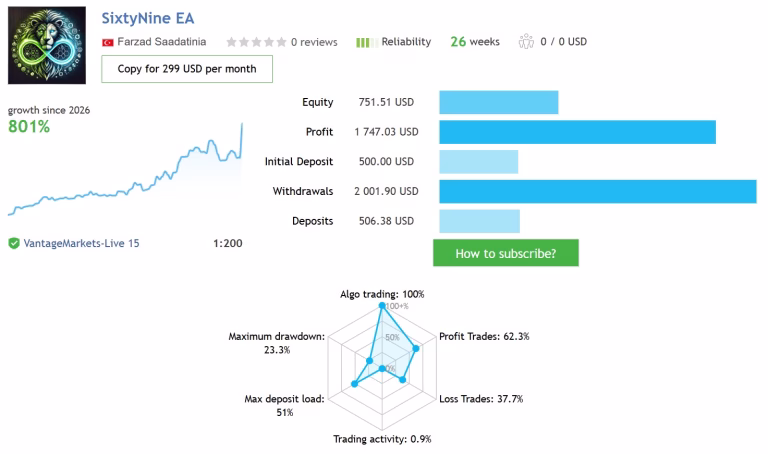Click Copy for 299 USD per month

[187, 69]
